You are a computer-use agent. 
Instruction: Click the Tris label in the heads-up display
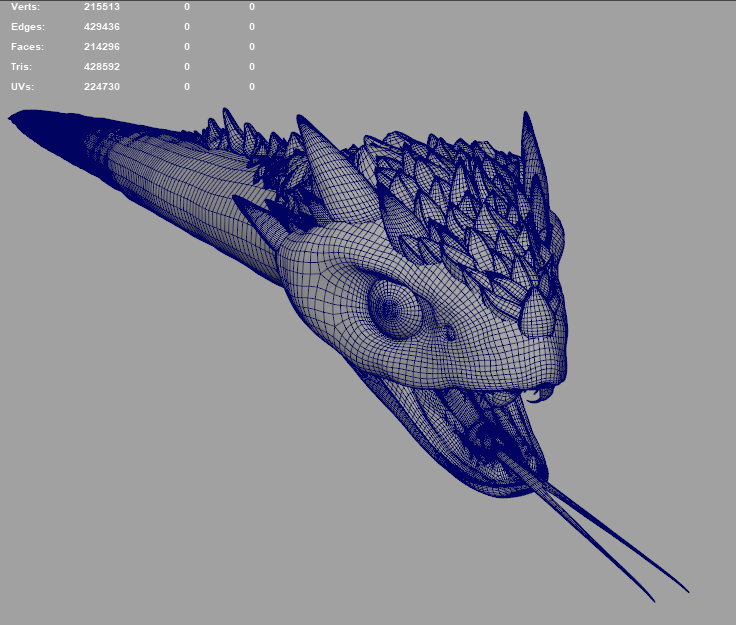click(21, 67)
